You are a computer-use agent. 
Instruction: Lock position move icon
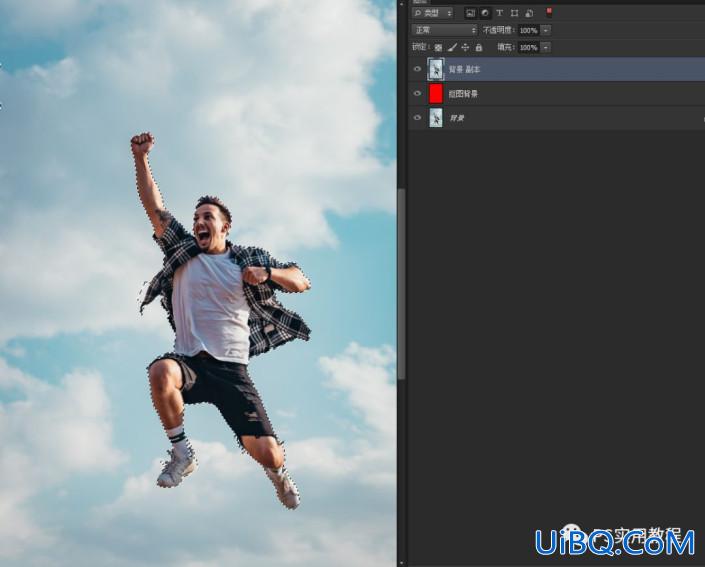pos(465,47)
